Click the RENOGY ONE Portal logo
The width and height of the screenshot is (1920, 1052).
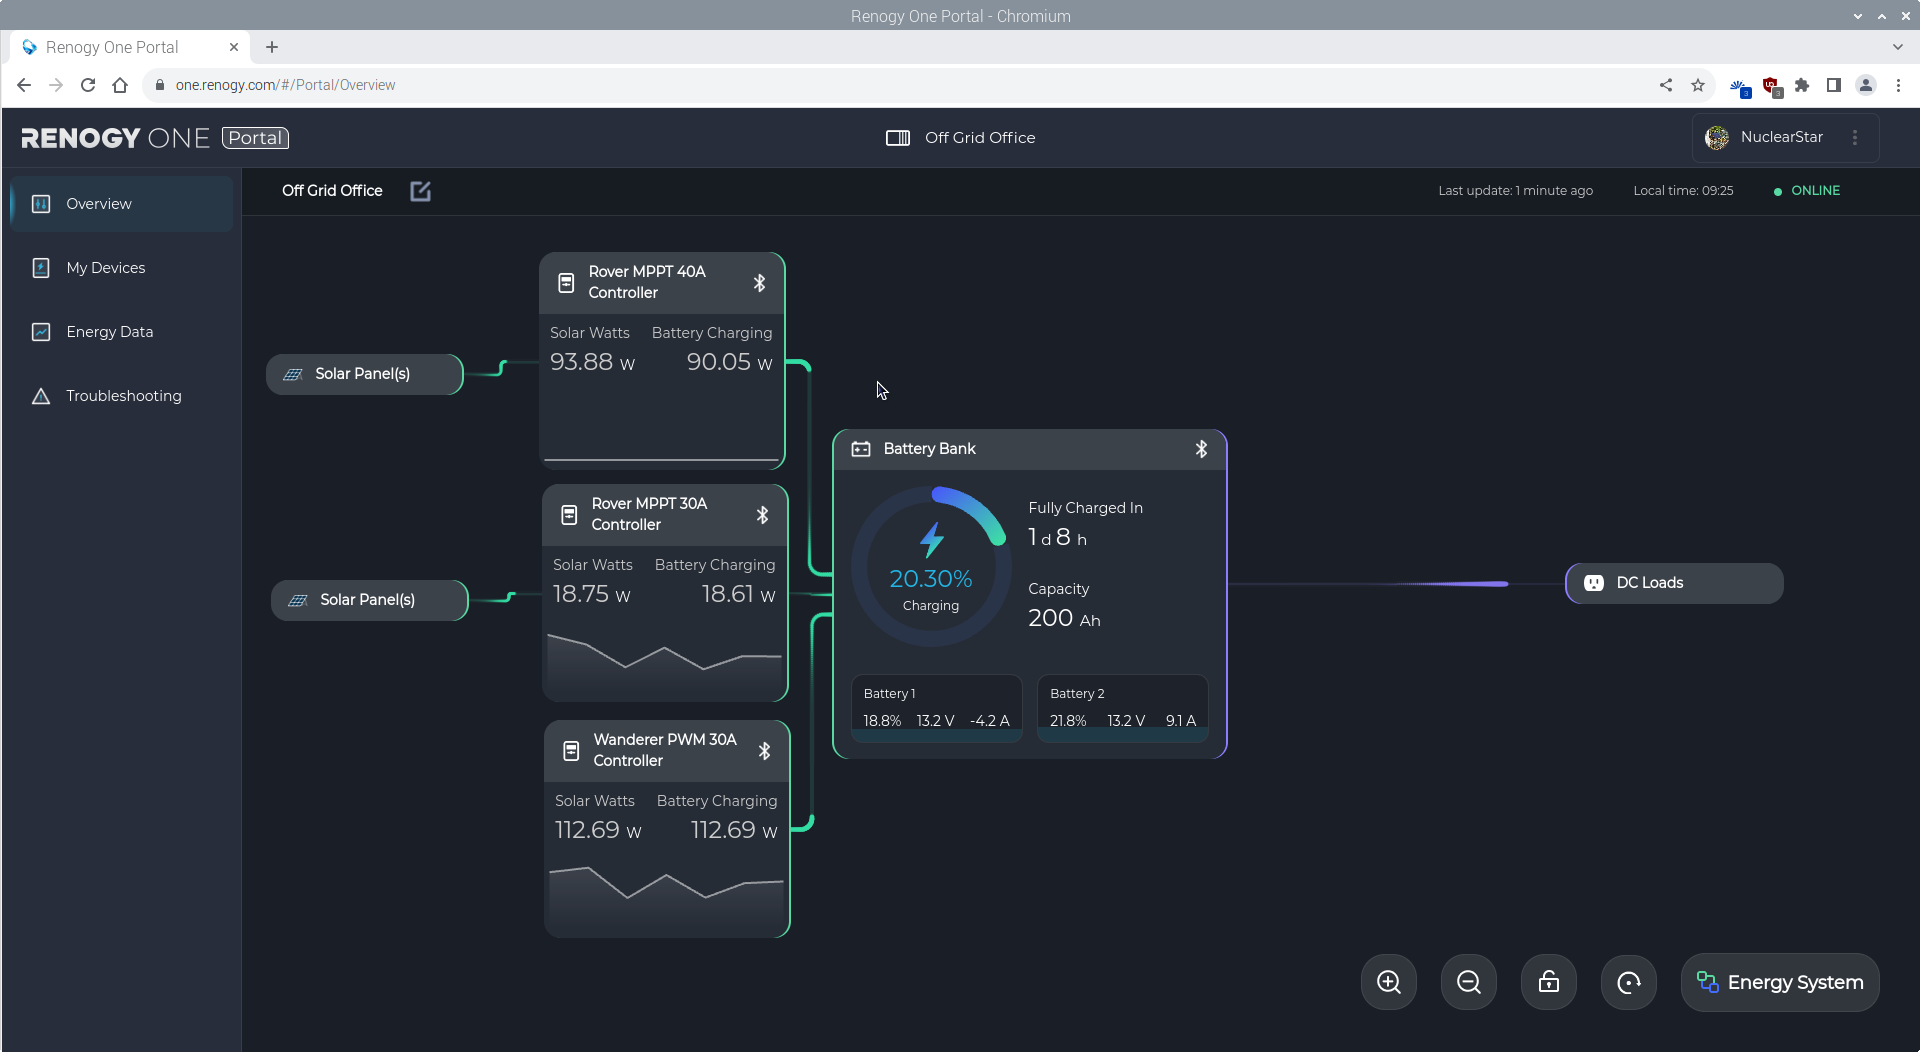click(x=155, y=138)
